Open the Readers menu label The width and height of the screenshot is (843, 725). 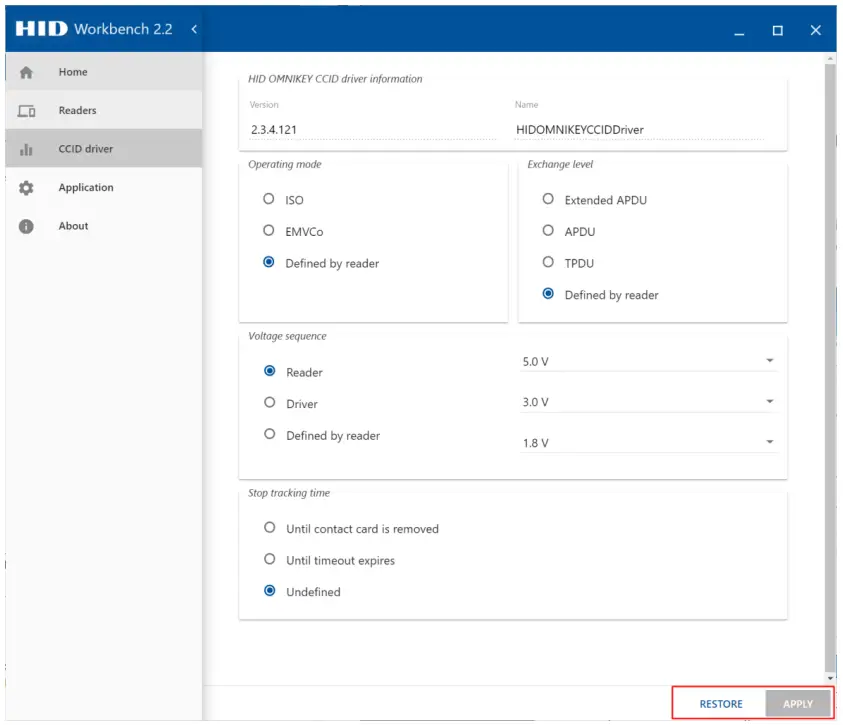[x=77, y=111]
